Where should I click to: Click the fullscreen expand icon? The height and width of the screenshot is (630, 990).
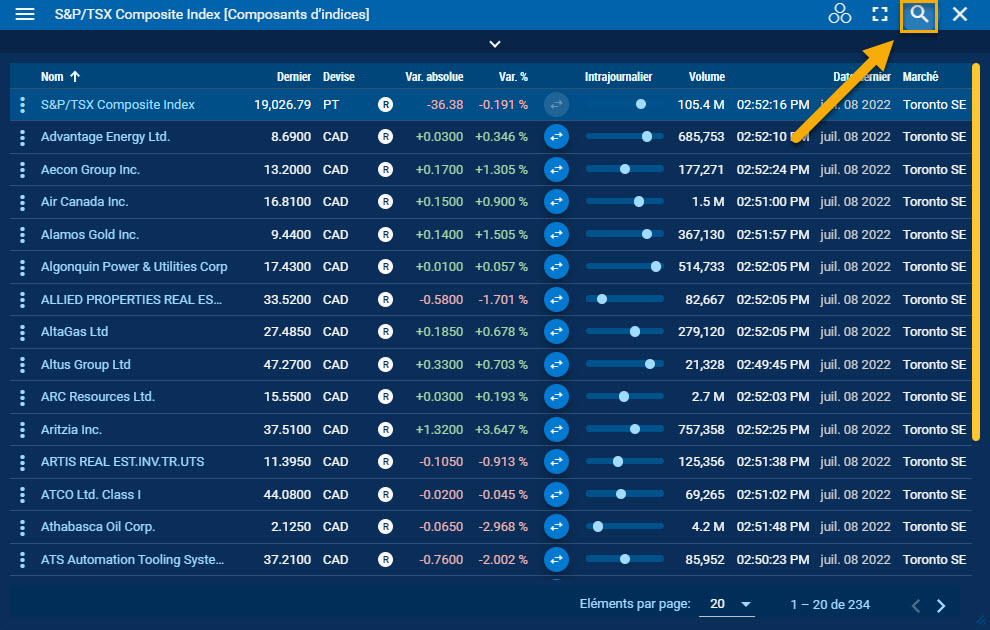[x=879, y=14]
